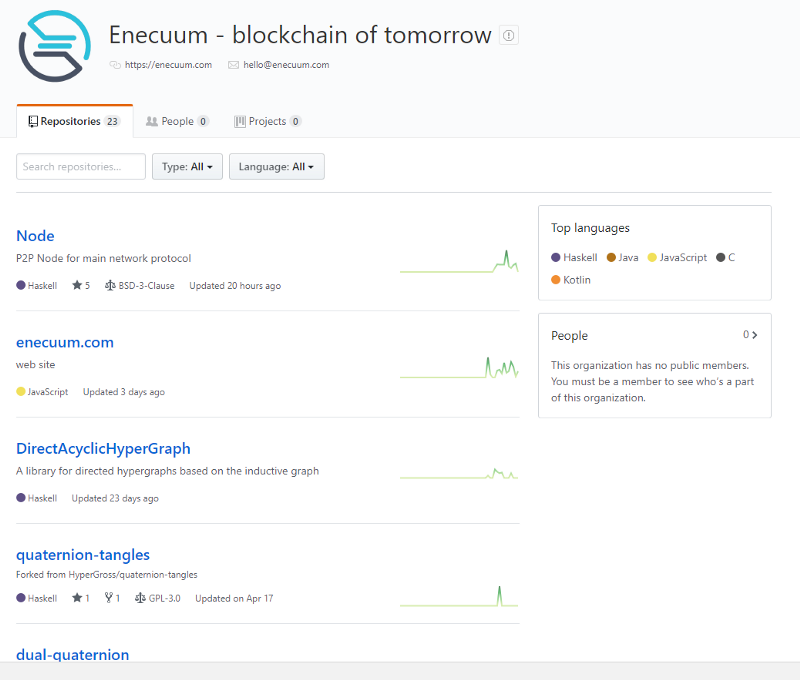Click the report icon beside organization title
Screen dimensions: 800x680
509,35
